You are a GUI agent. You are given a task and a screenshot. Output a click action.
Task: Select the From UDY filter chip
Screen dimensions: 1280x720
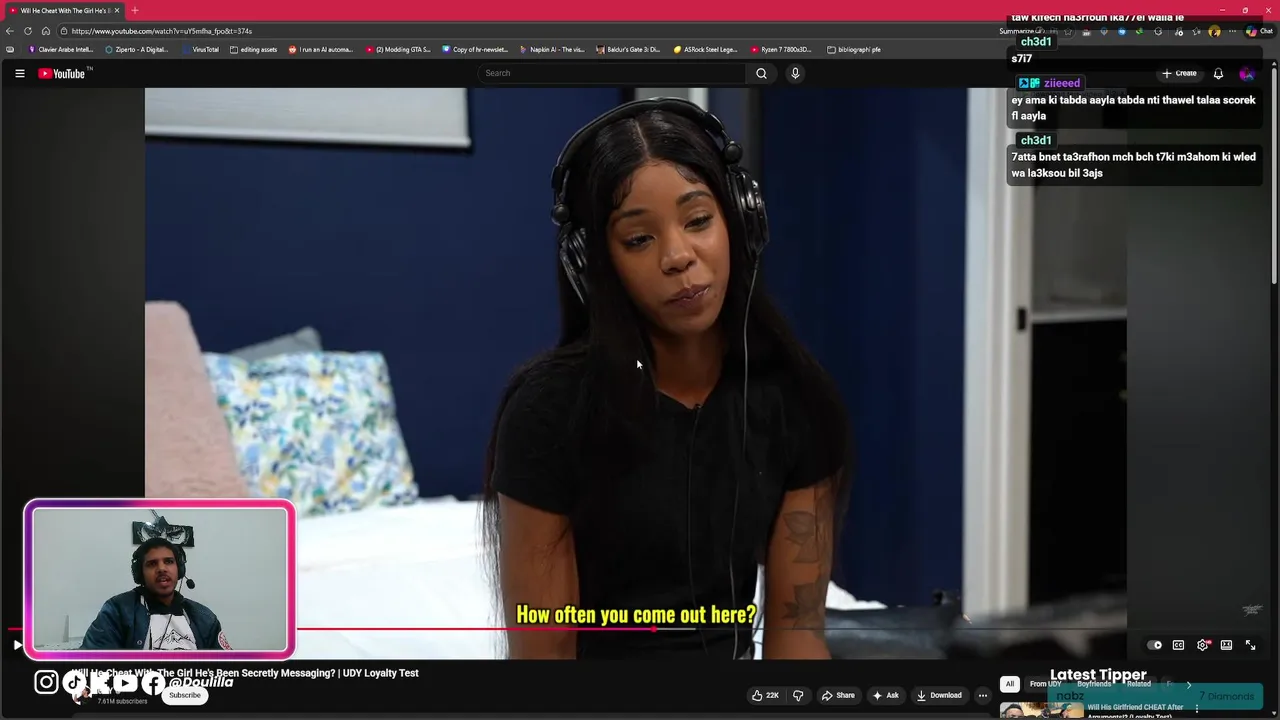pyautogui.click(x=1045, y=684)
